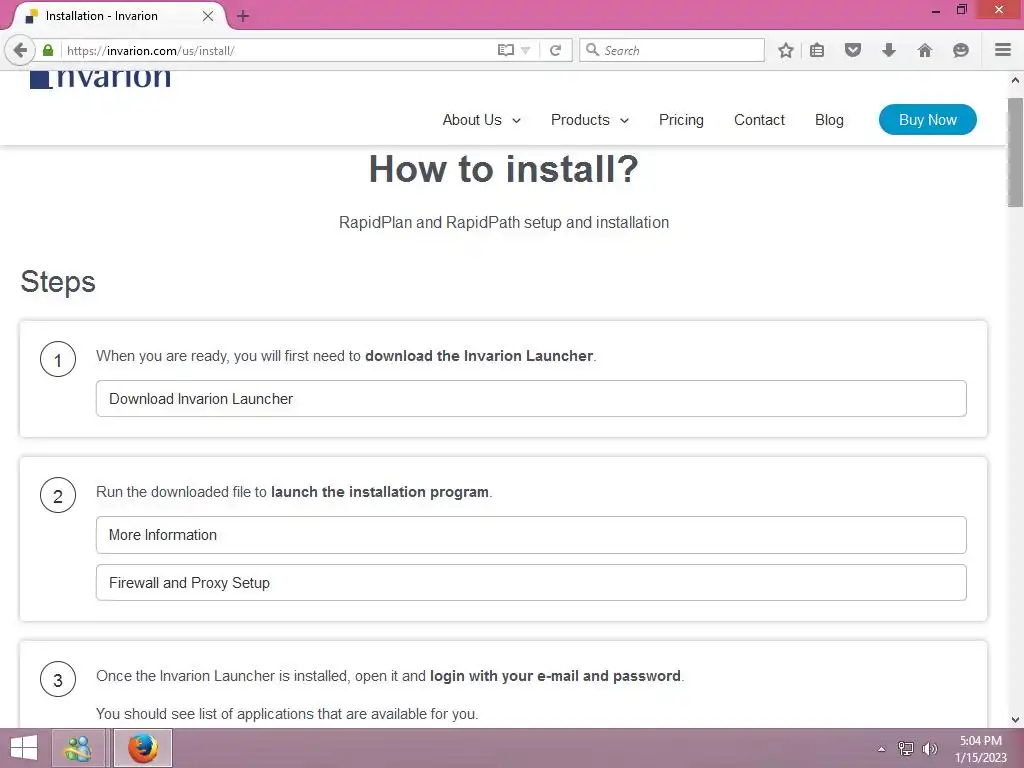Click the 'How to install?' heading
The width and height of the screenshot is (1024, 768).
pos(504,169)
